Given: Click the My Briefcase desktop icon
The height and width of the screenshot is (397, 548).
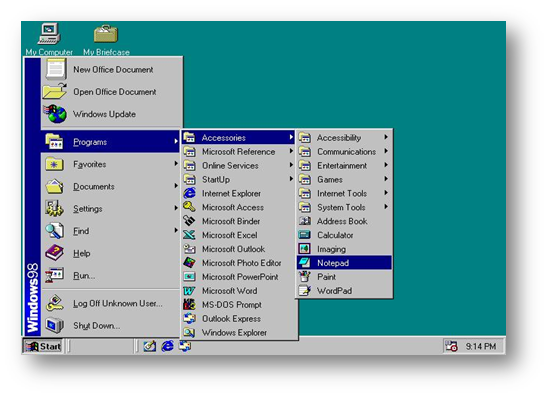Looking at the screenshot, I should click(106, 34).
